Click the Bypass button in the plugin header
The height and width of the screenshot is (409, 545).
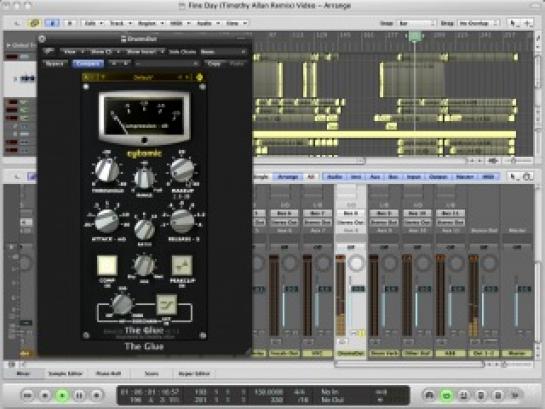point(55,64)
